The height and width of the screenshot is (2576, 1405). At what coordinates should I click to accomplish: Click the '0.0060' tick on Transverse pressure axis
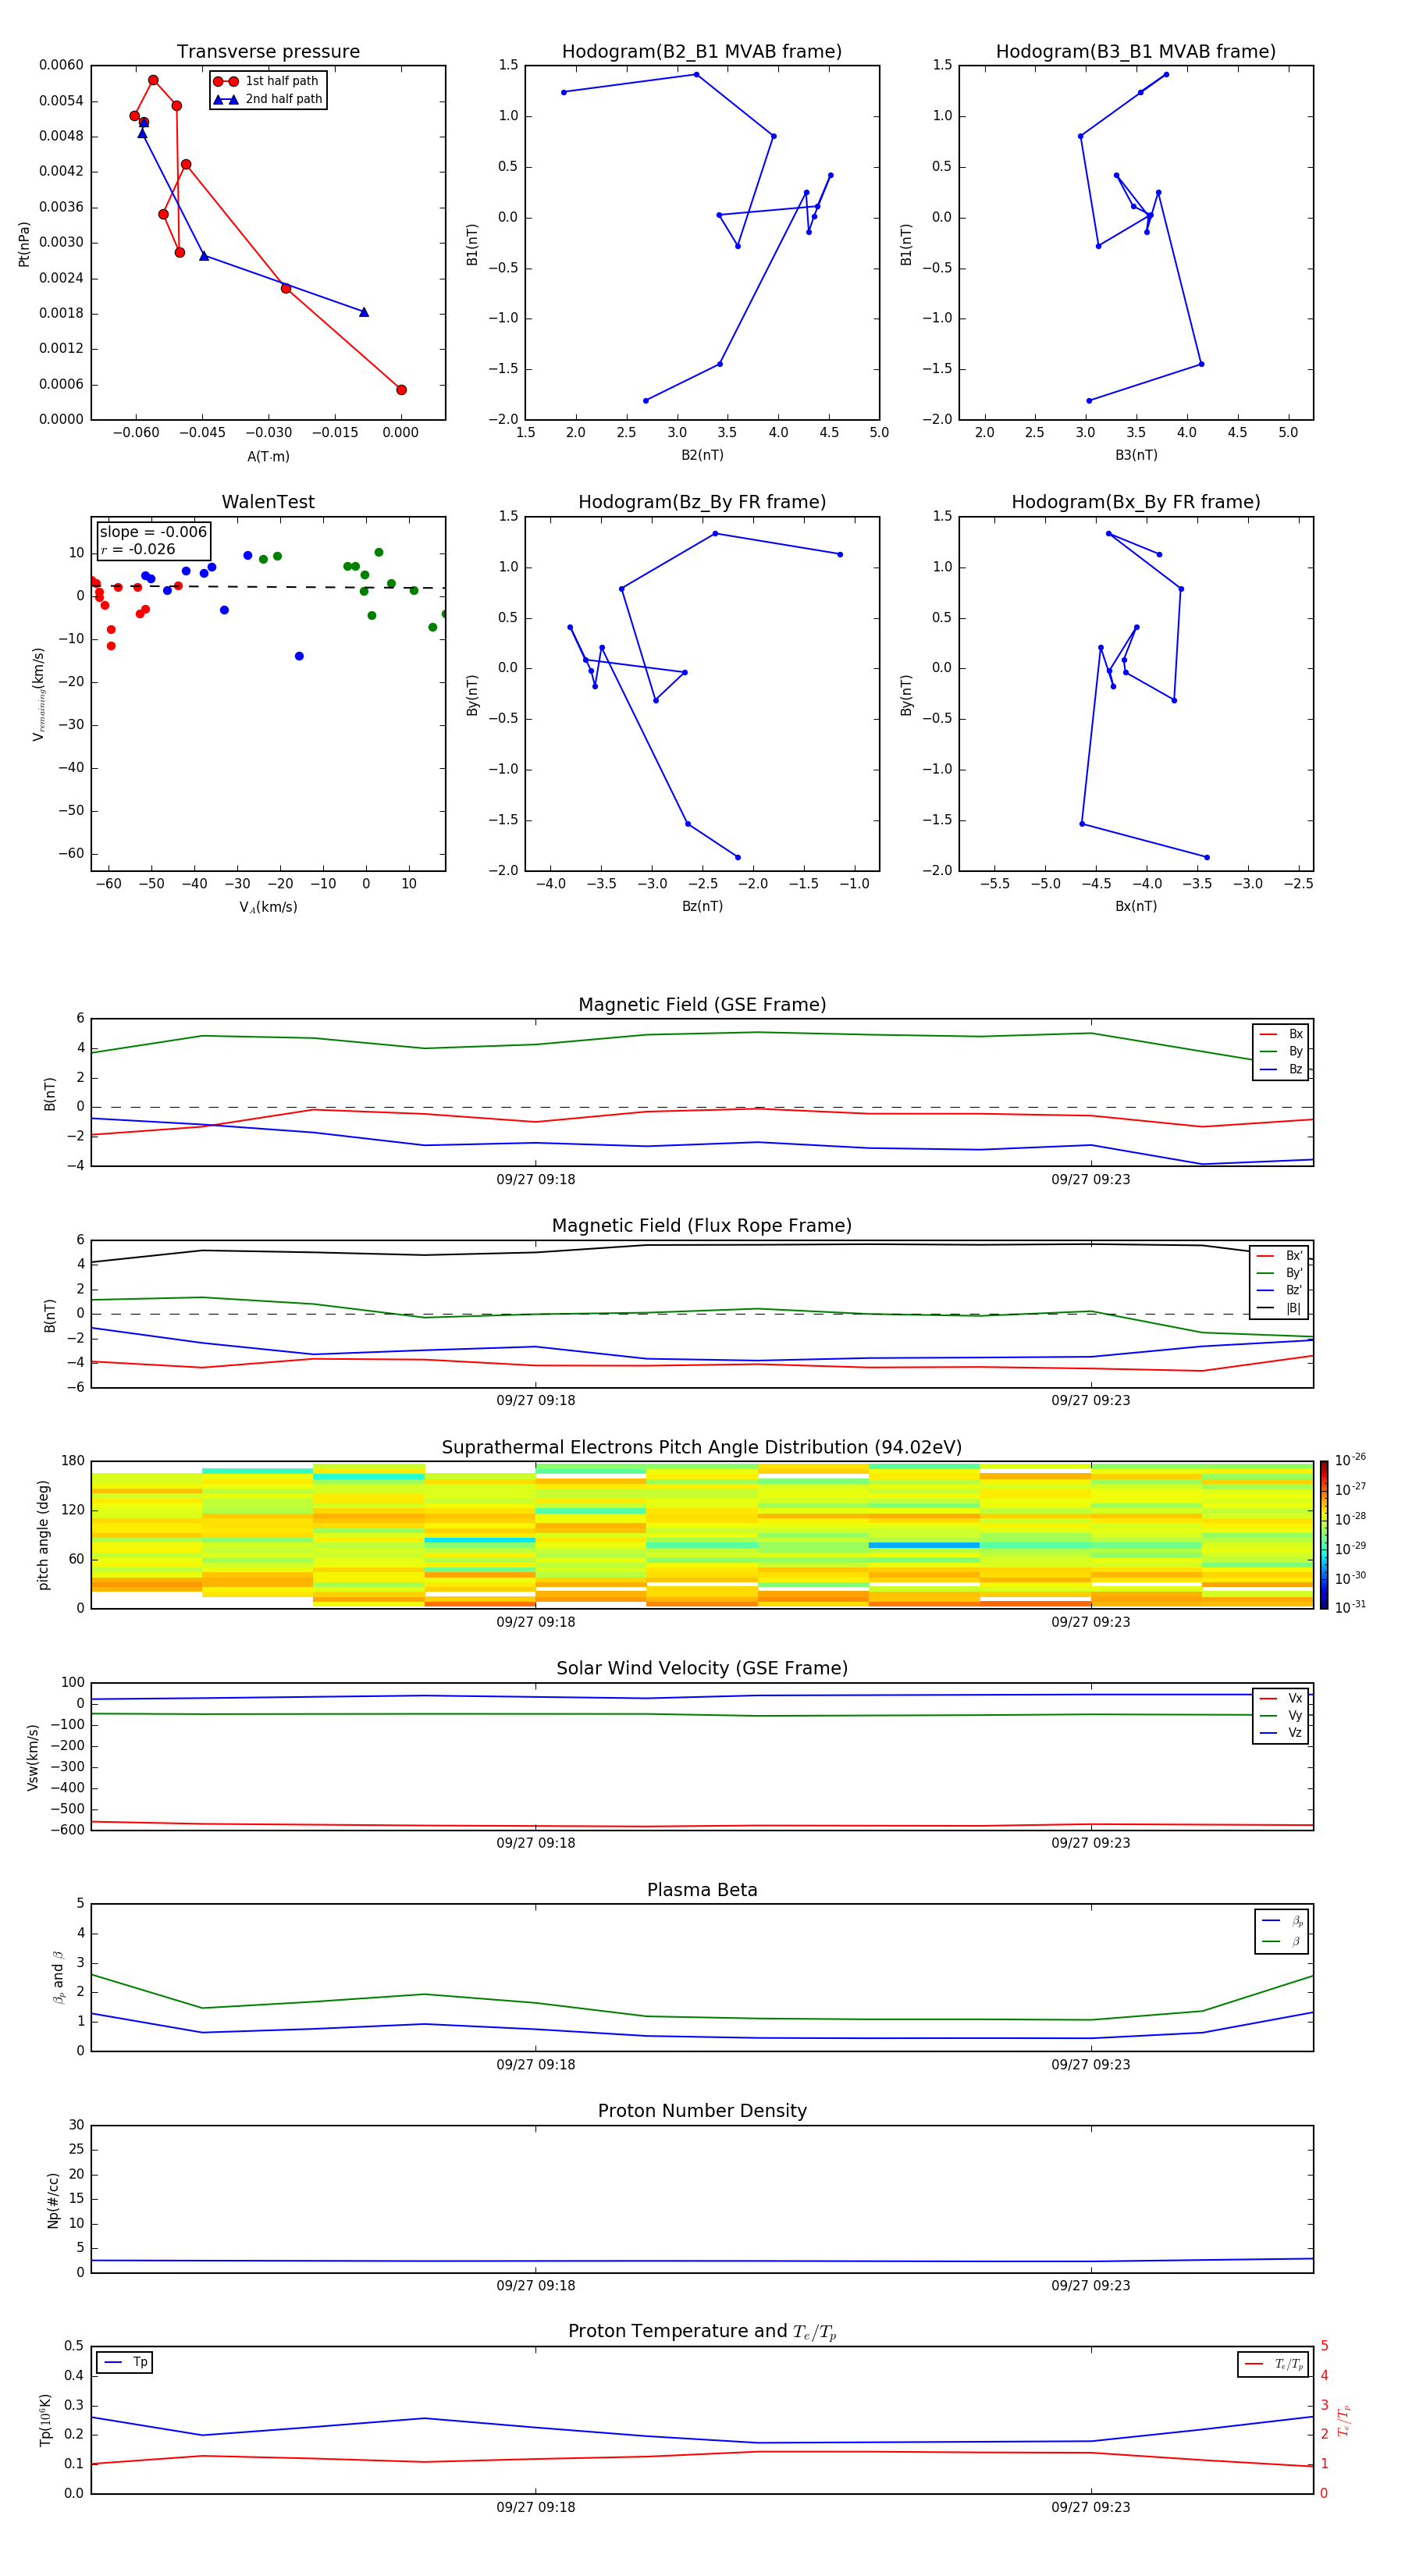(61, 66)
